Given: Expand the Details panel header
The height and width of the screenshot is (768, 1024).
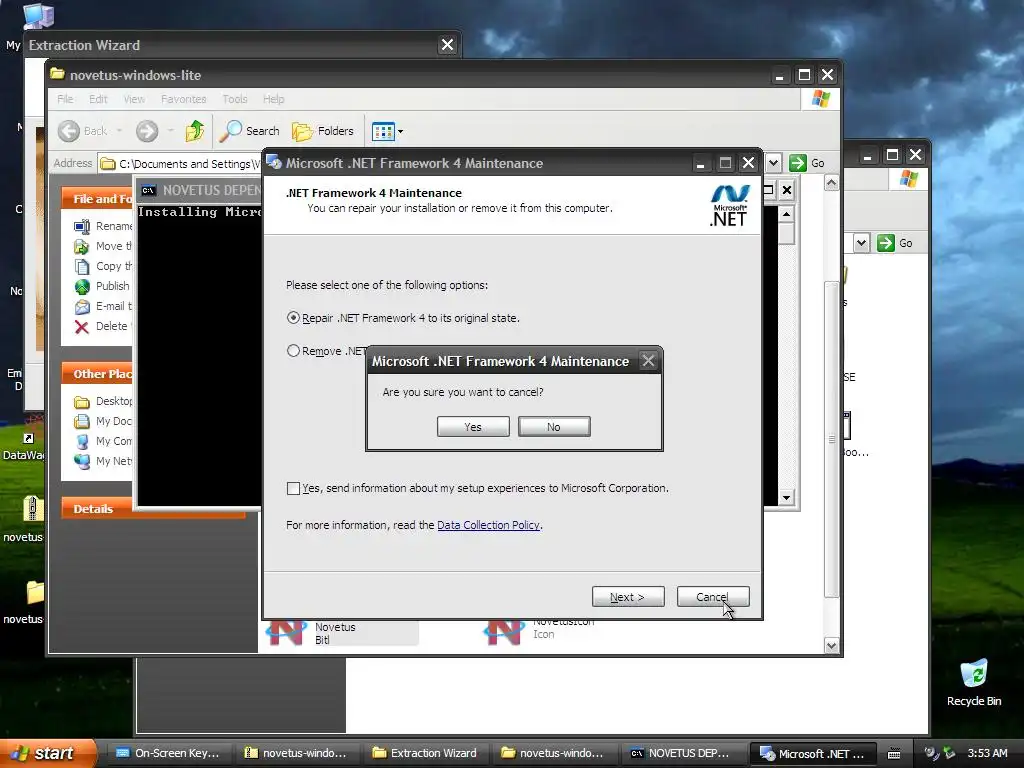Looking at the screenshot, I should click(153, 509).
